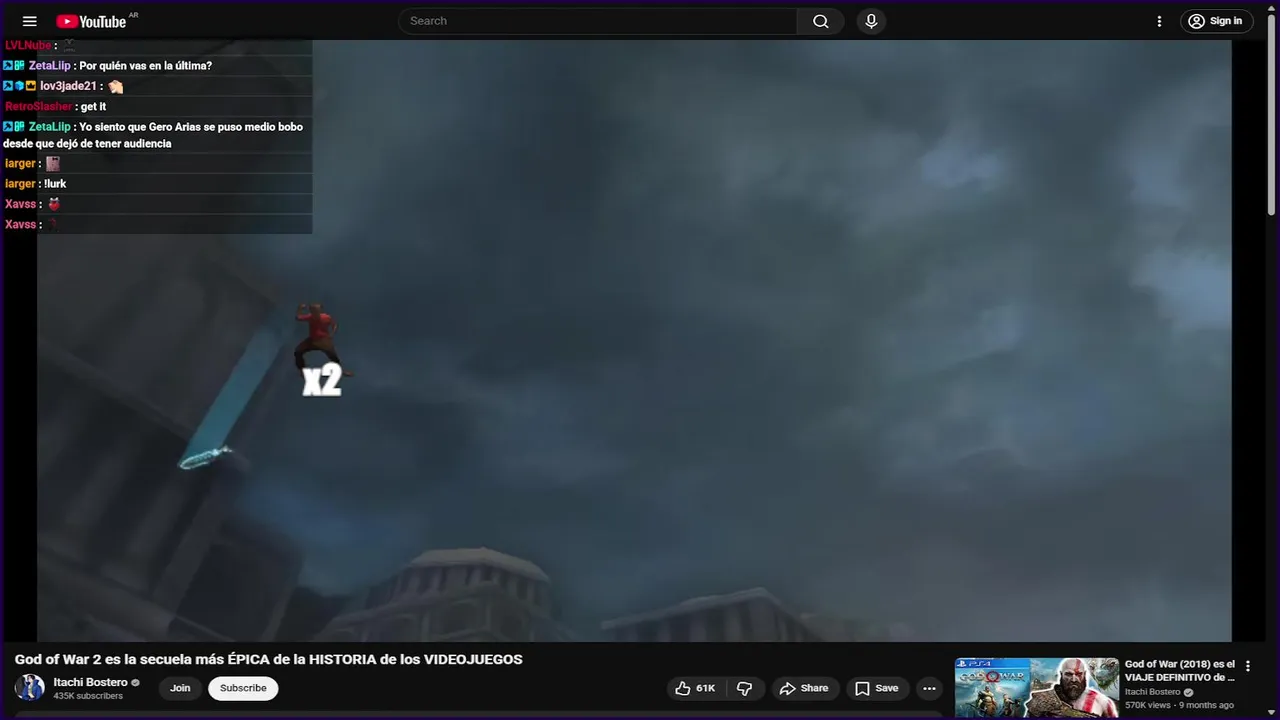Save the video to a playlist
The image size is (1280, 720).
click(x=877, y=688)
